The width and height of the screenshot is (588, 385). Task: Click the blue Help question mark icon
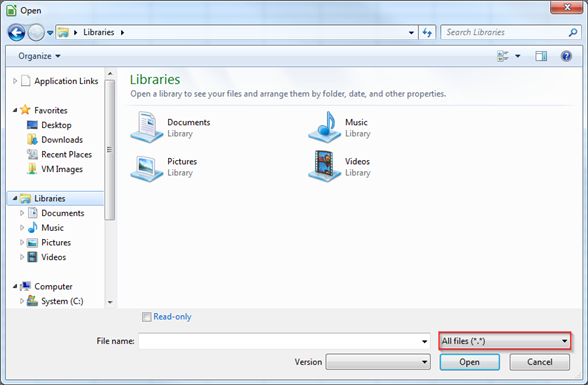(566, 56)
